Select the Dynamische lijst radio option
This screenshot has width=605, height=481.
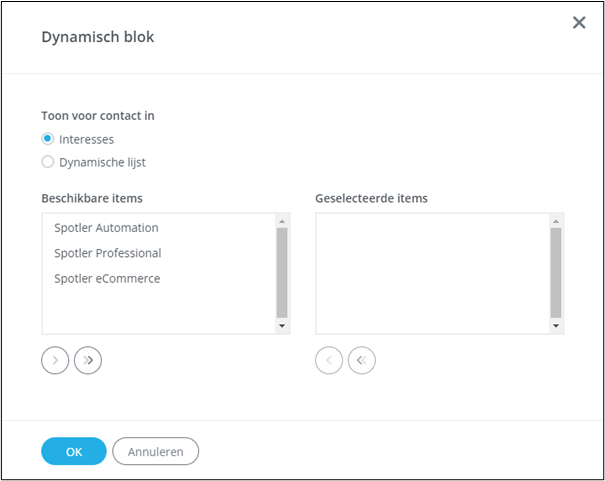tap(48, 161)
